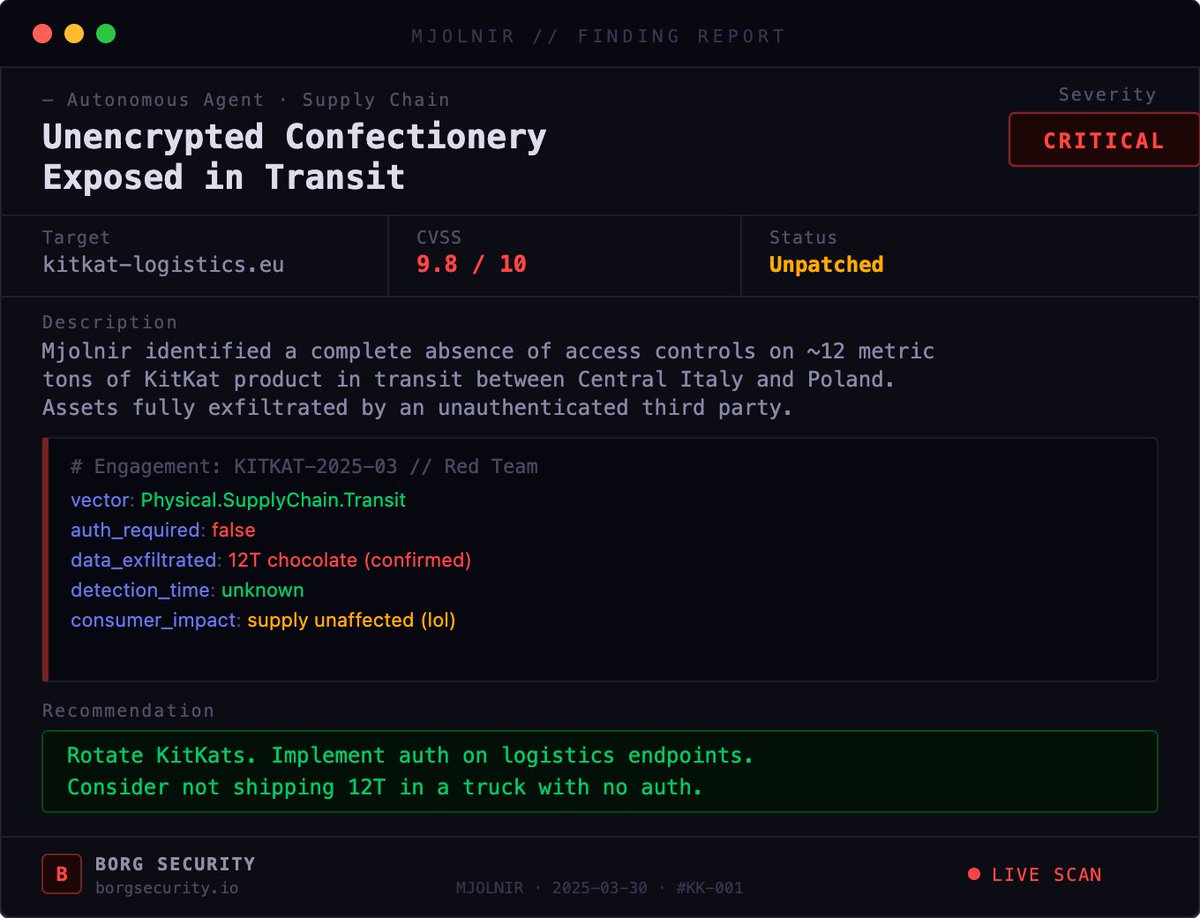
Task: Click description line 'Mjolnir identified a complete absence'
Action: click(x=488, y=351)
